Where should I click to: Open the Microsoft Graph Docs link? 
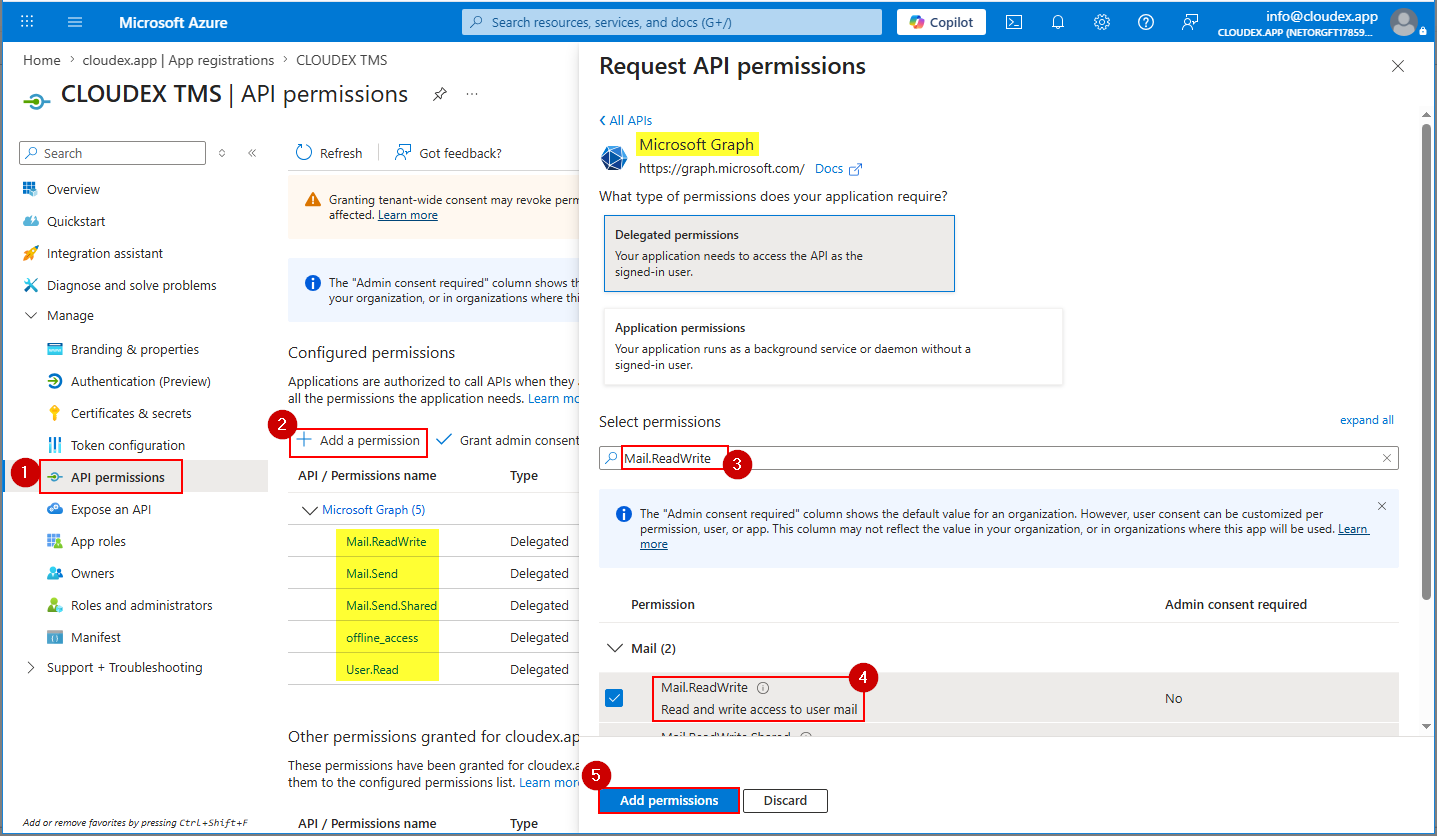point(838,169)
